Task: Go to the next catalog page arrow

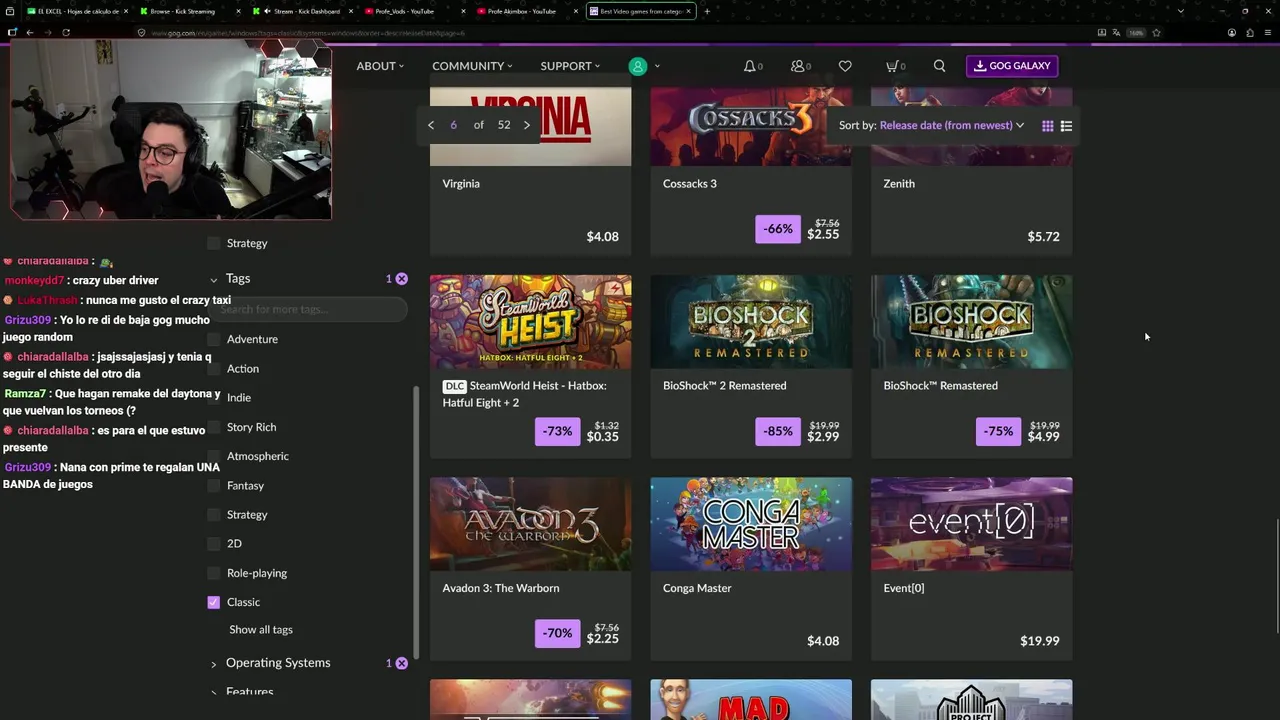Action: click(x=527, y=125)
